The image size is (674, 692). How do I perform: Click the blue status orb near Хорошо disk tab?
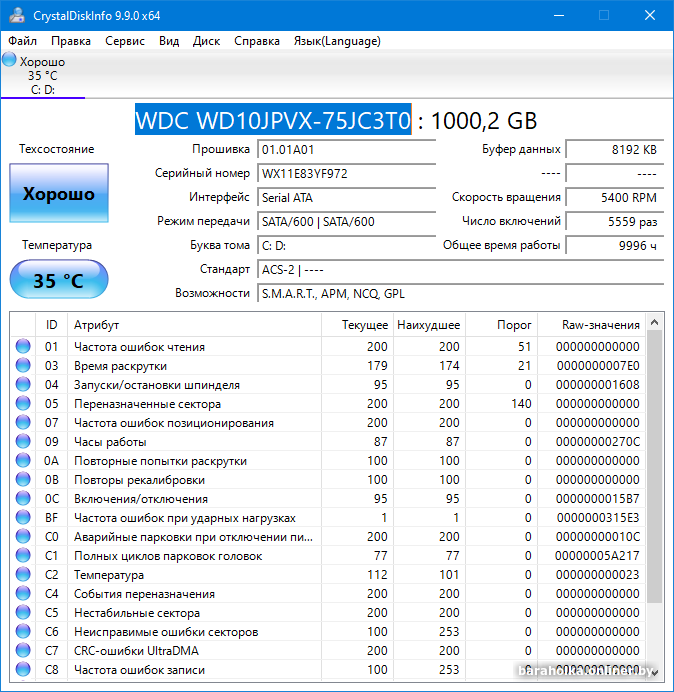[9, 60]
